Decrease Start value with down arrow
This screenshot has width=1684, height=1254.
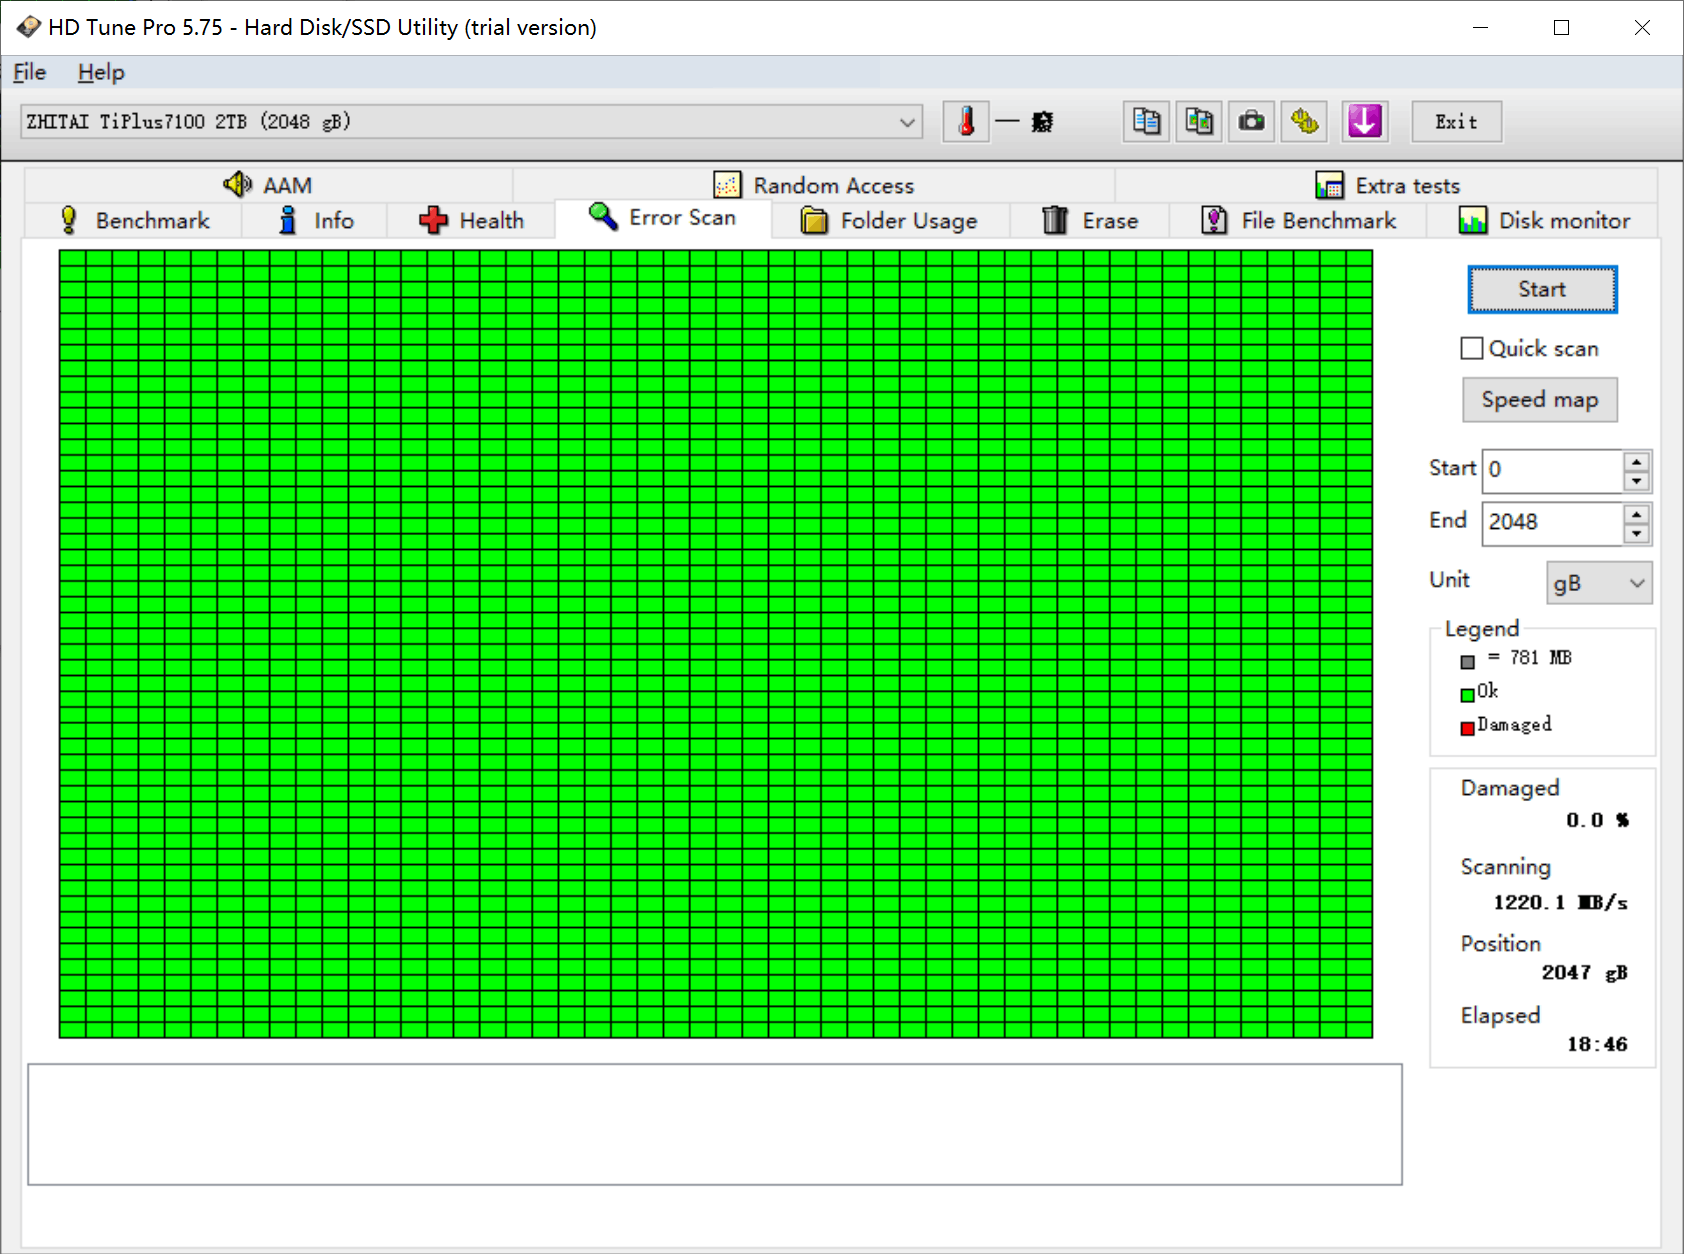point(1636,481)
